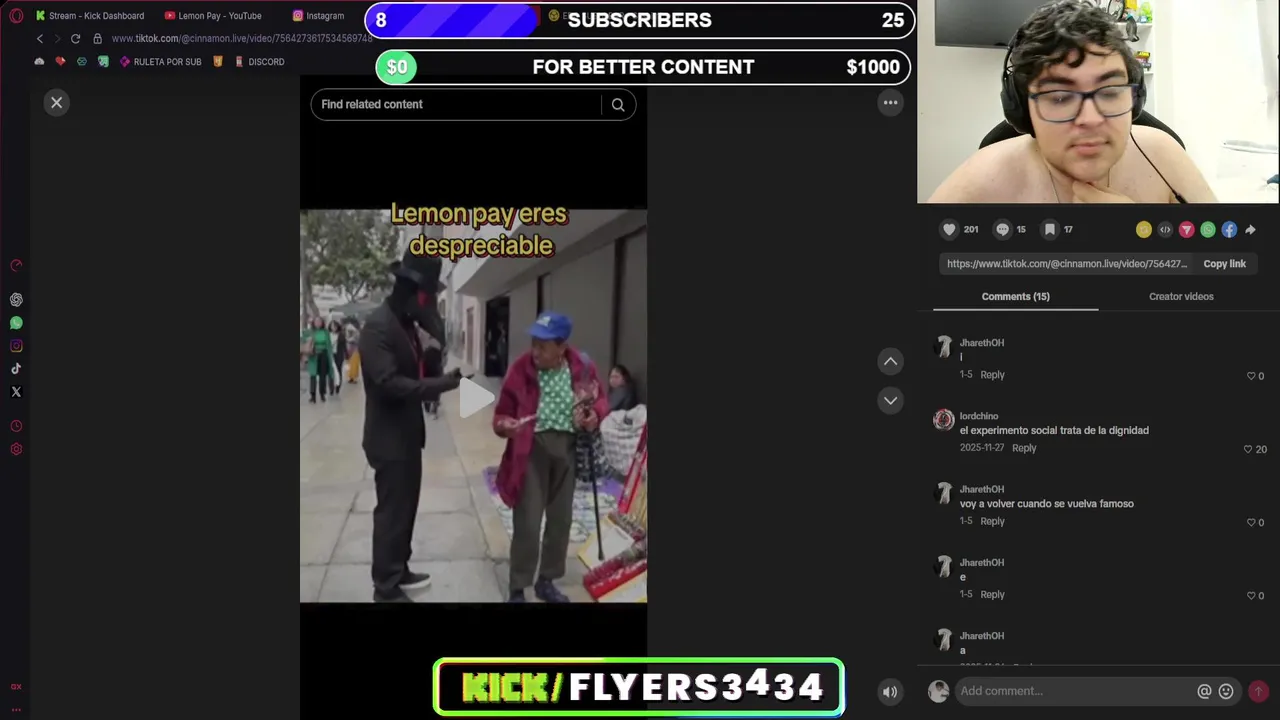Like the comment "voy a volver cuando se vuelva famoso"
Viewport: 1280px width, 720px height.
[1251, 522]
